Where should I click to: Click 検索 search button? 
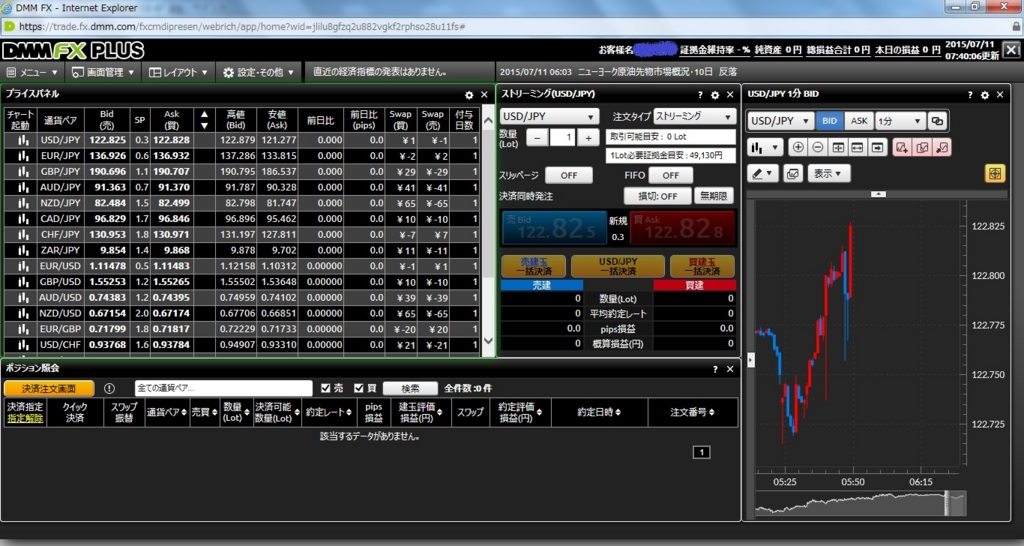tap(410, 388)
